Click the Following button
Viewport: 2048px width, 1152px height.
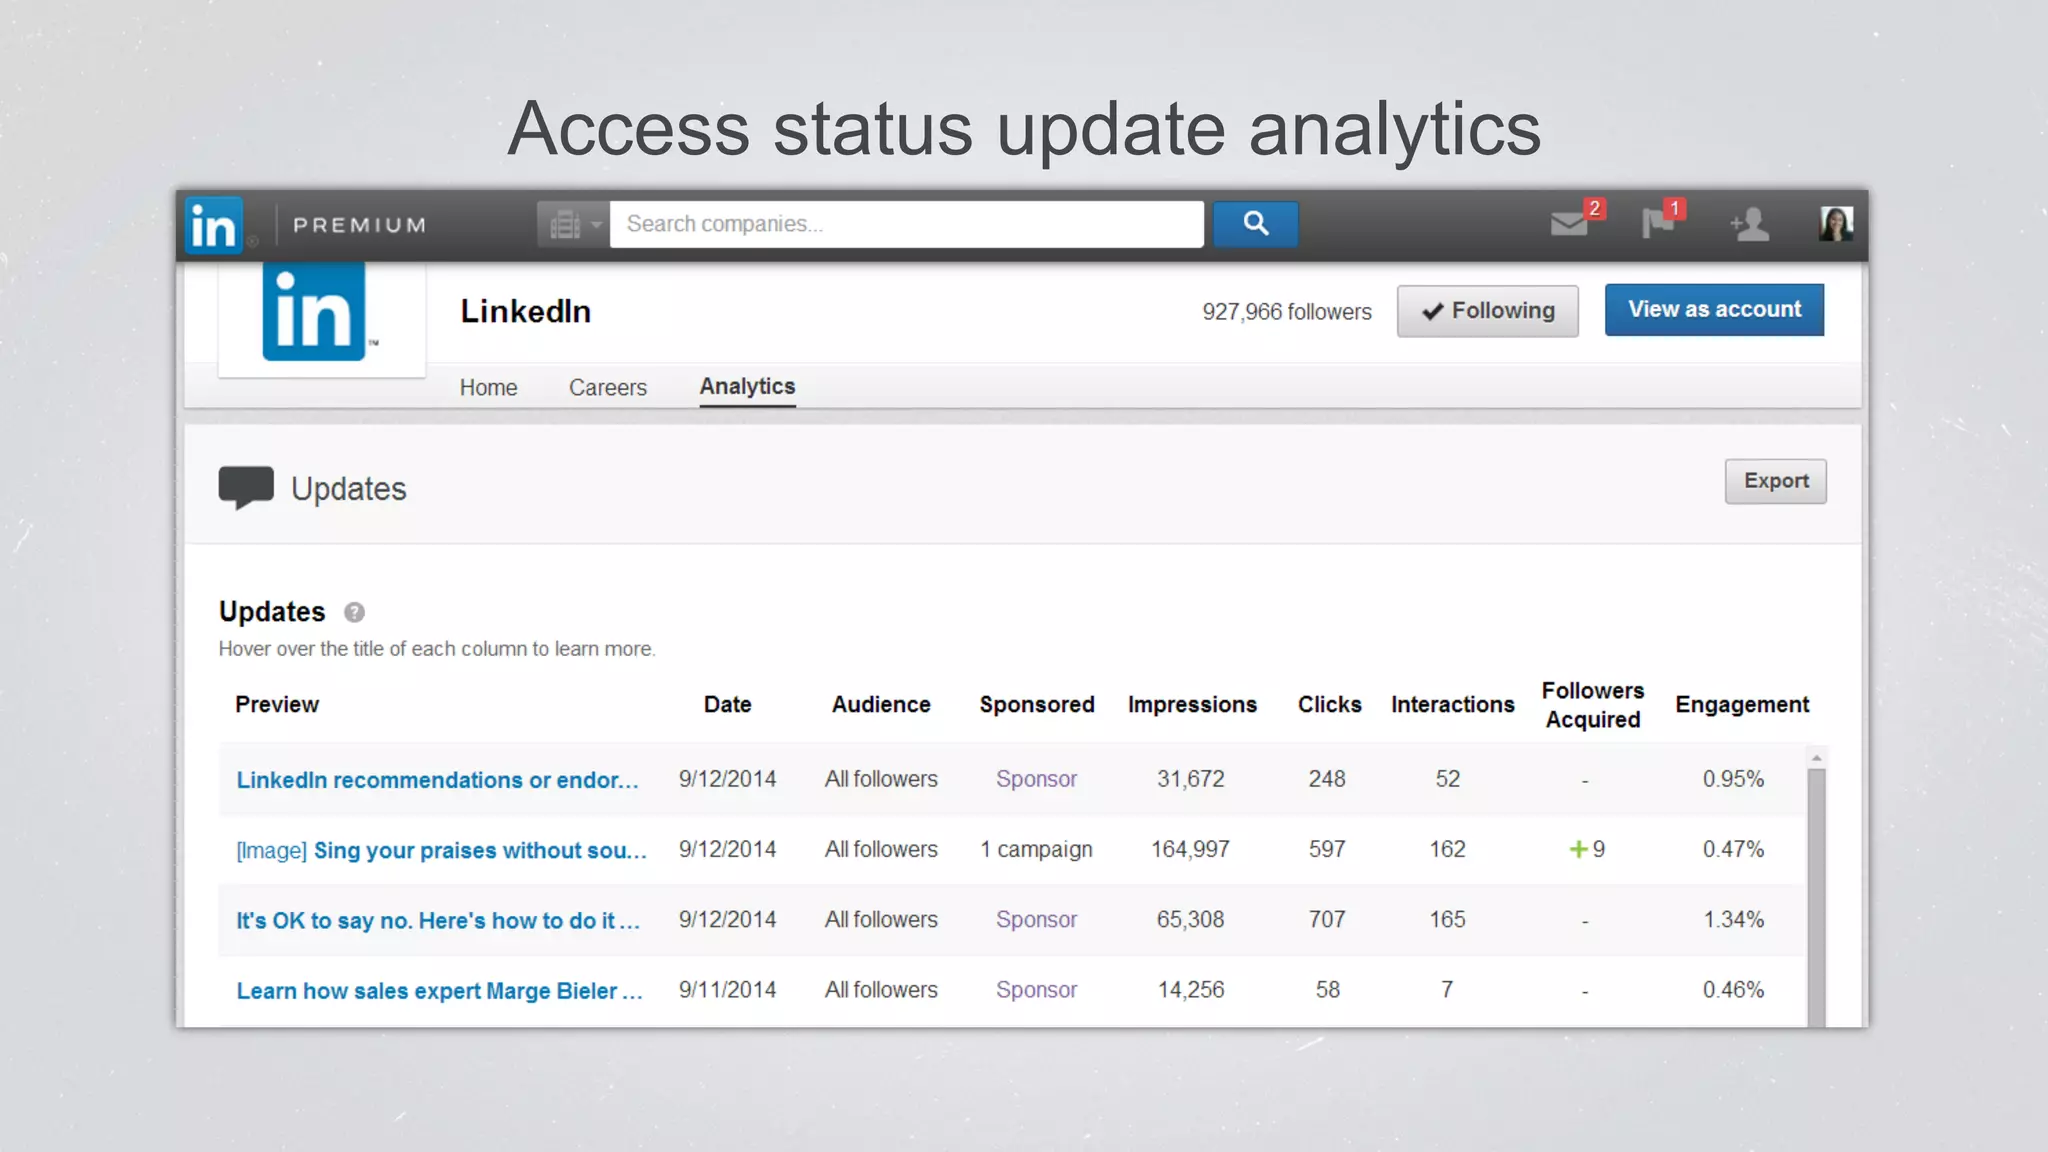(x=1487, y=311)
